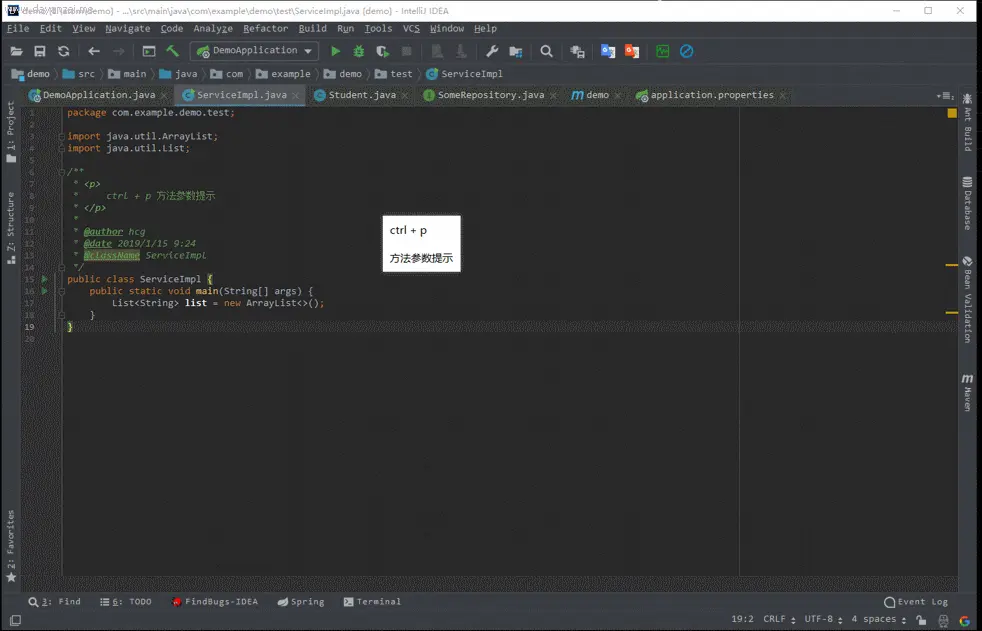Click the run gutter arrow for main method
982x631 pixels.
[44, 291]
